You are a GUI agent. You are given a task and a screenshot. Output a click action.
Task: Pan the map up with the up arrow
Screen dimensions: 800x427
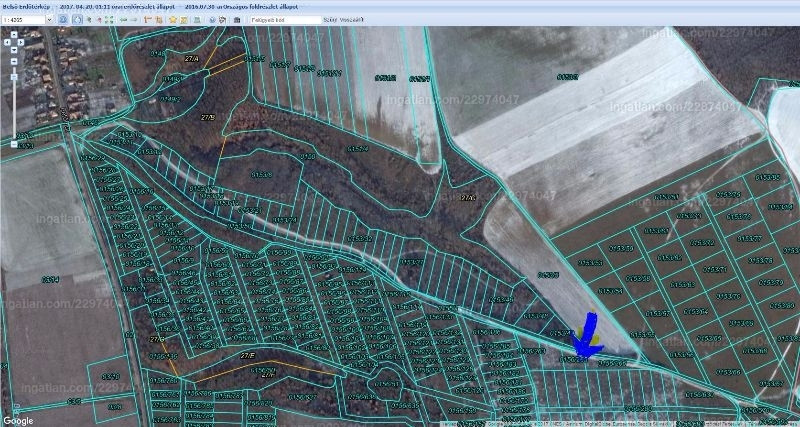[x=14, y=34]
